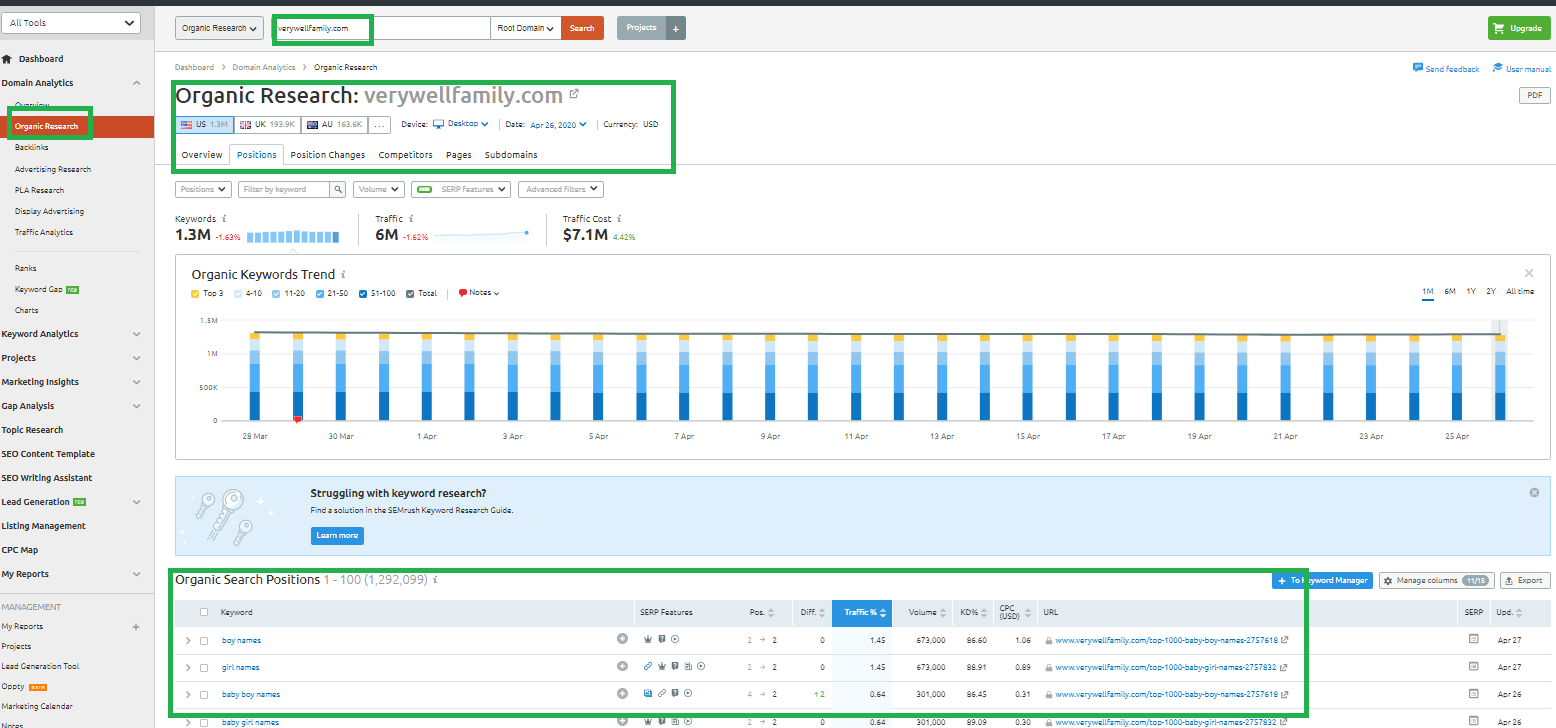Screen dimensions: 1556x728
Task: Click the Manage columns button
Action: click(x=1435, y=580)
